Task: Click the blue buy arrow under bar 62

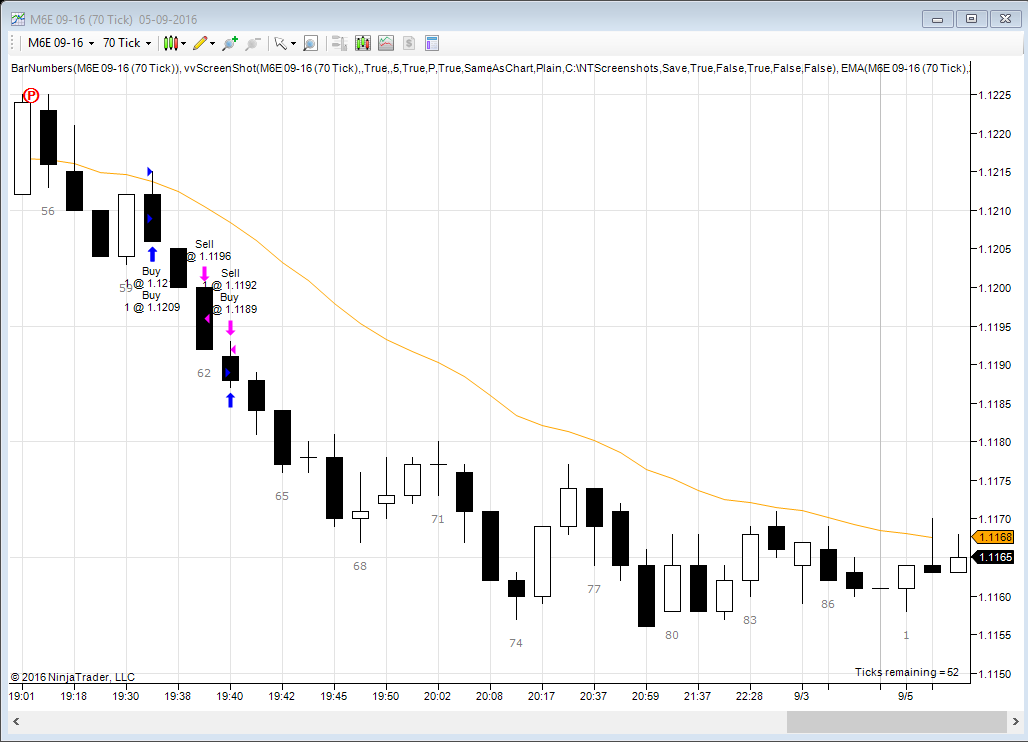Action: [230, 400]
